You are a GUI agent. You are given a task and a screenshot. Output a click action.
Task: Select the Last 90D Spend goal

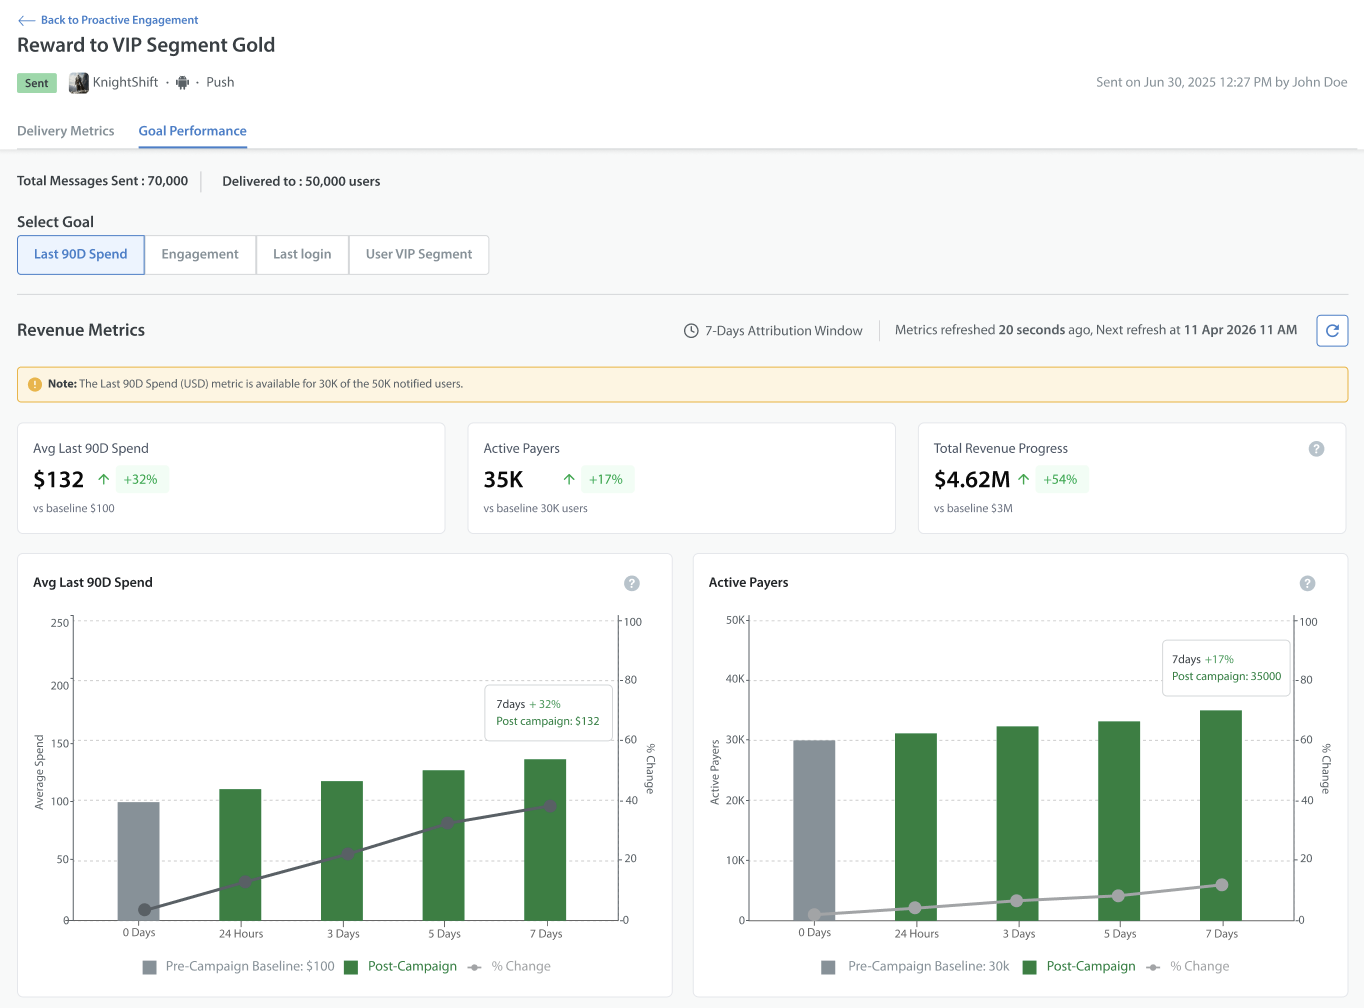[x=81, y=254]
